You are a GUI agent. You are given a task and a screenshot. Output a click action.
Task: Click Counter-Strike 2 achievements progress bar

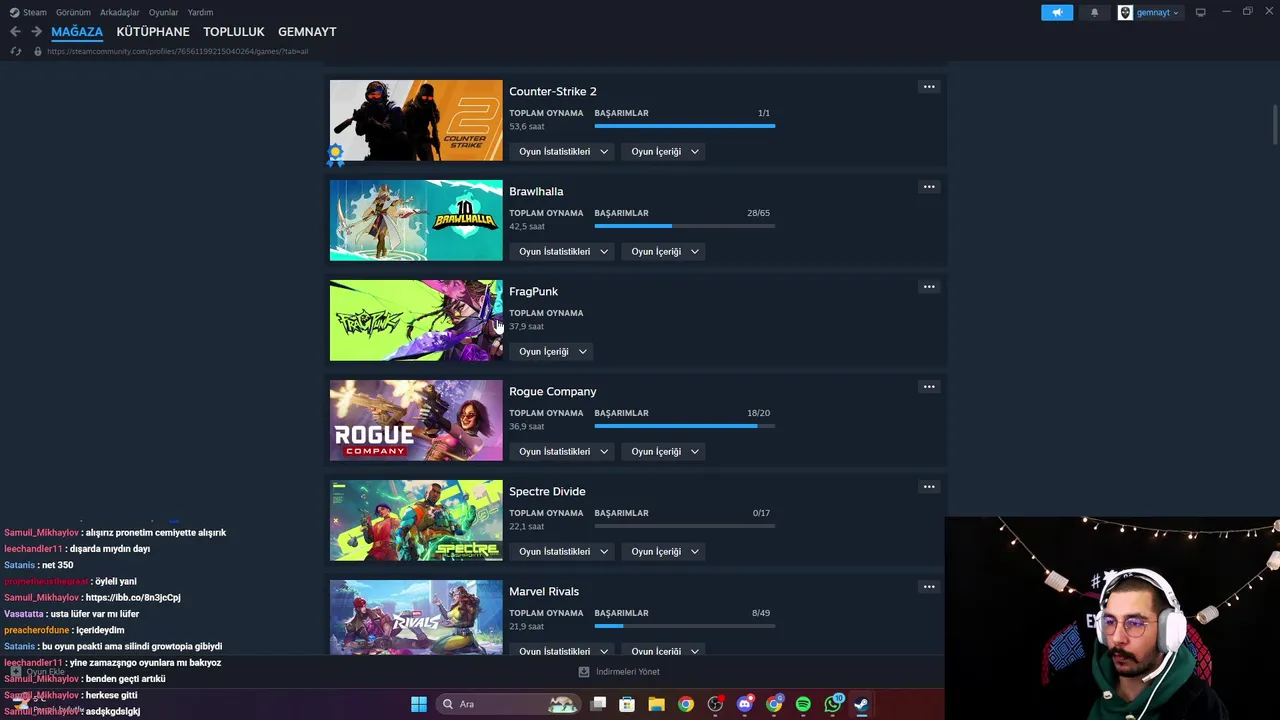684,126
